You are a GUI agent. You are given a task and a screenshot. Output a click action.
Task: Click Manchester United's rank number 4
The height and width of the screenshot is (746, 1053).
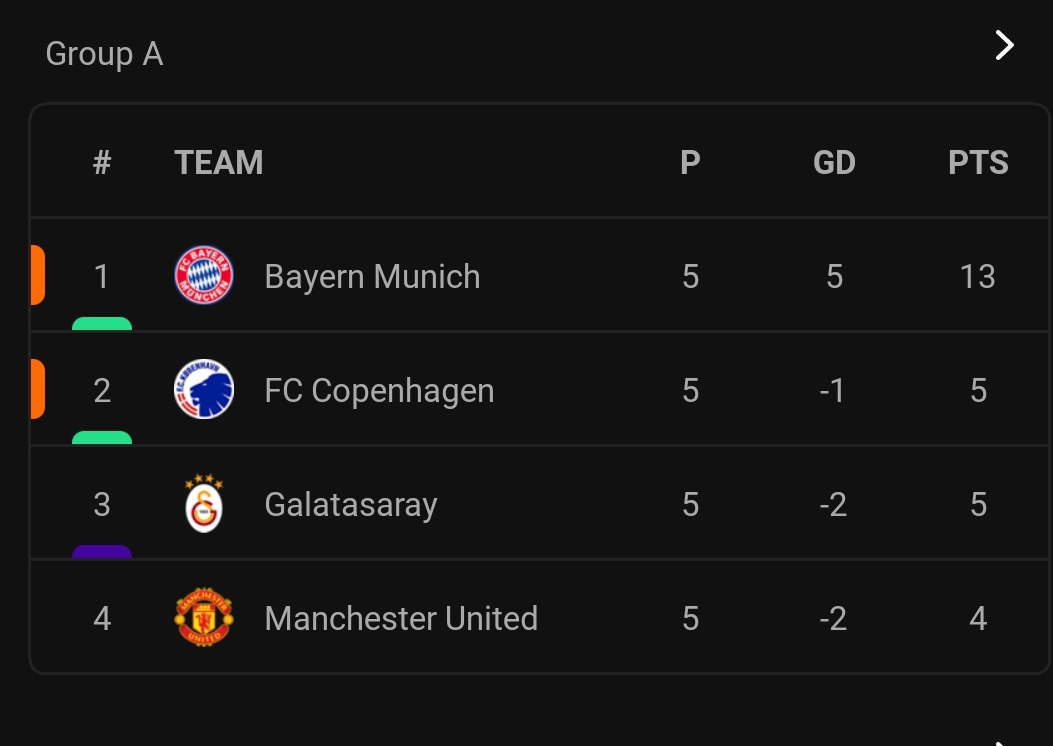point(102,618)
